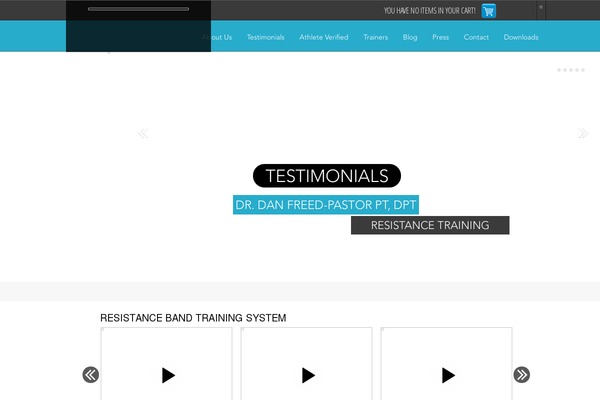
Task: Select the fourth hero slide dot
Action: coord(577,70)
